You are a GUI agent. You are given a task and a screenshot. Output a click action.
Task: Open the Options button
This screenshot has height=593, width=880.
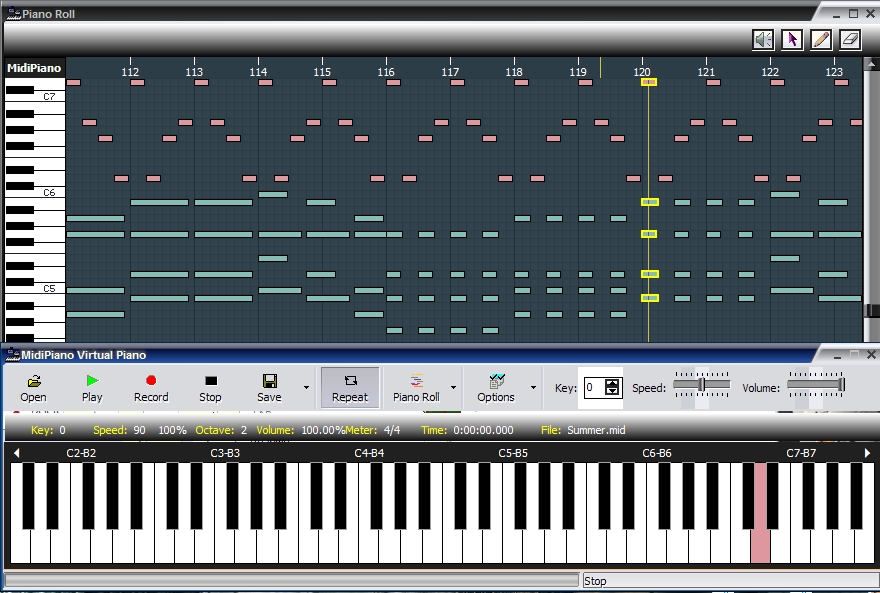(496, 388)
